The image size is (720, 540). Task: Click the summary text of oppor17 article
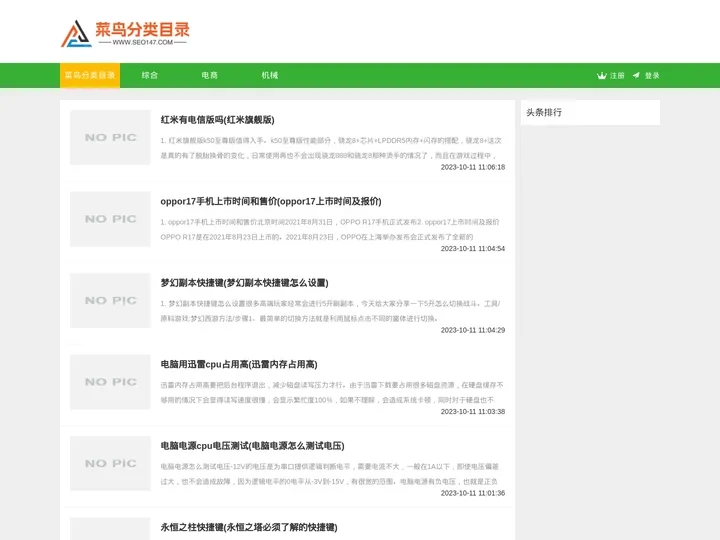[x=330, y=230]
